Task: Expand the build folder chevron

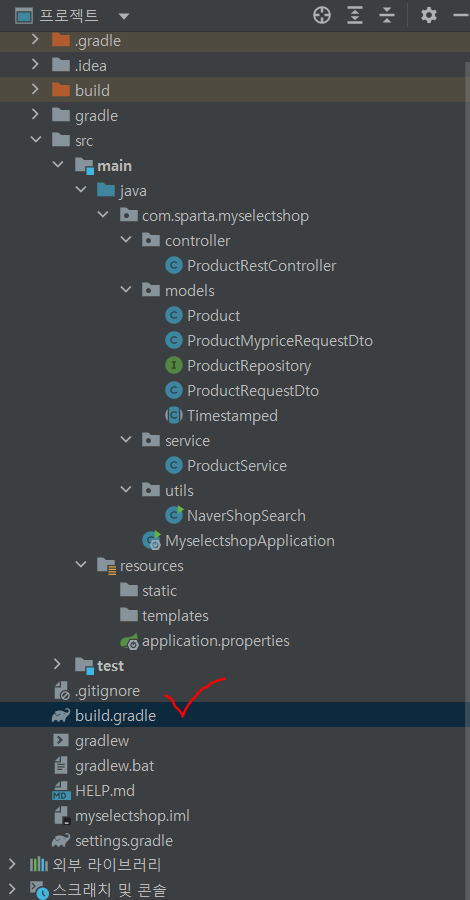Action: [x=35, y=90]
